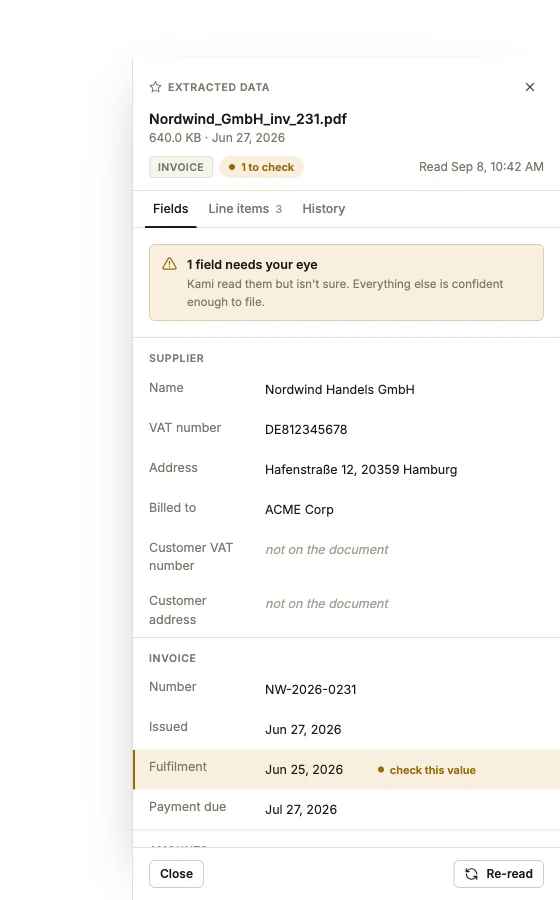Close the Extracted Data panel with X
The width and height of the screenshot is (560, 900).
click(x=530, y=87)
